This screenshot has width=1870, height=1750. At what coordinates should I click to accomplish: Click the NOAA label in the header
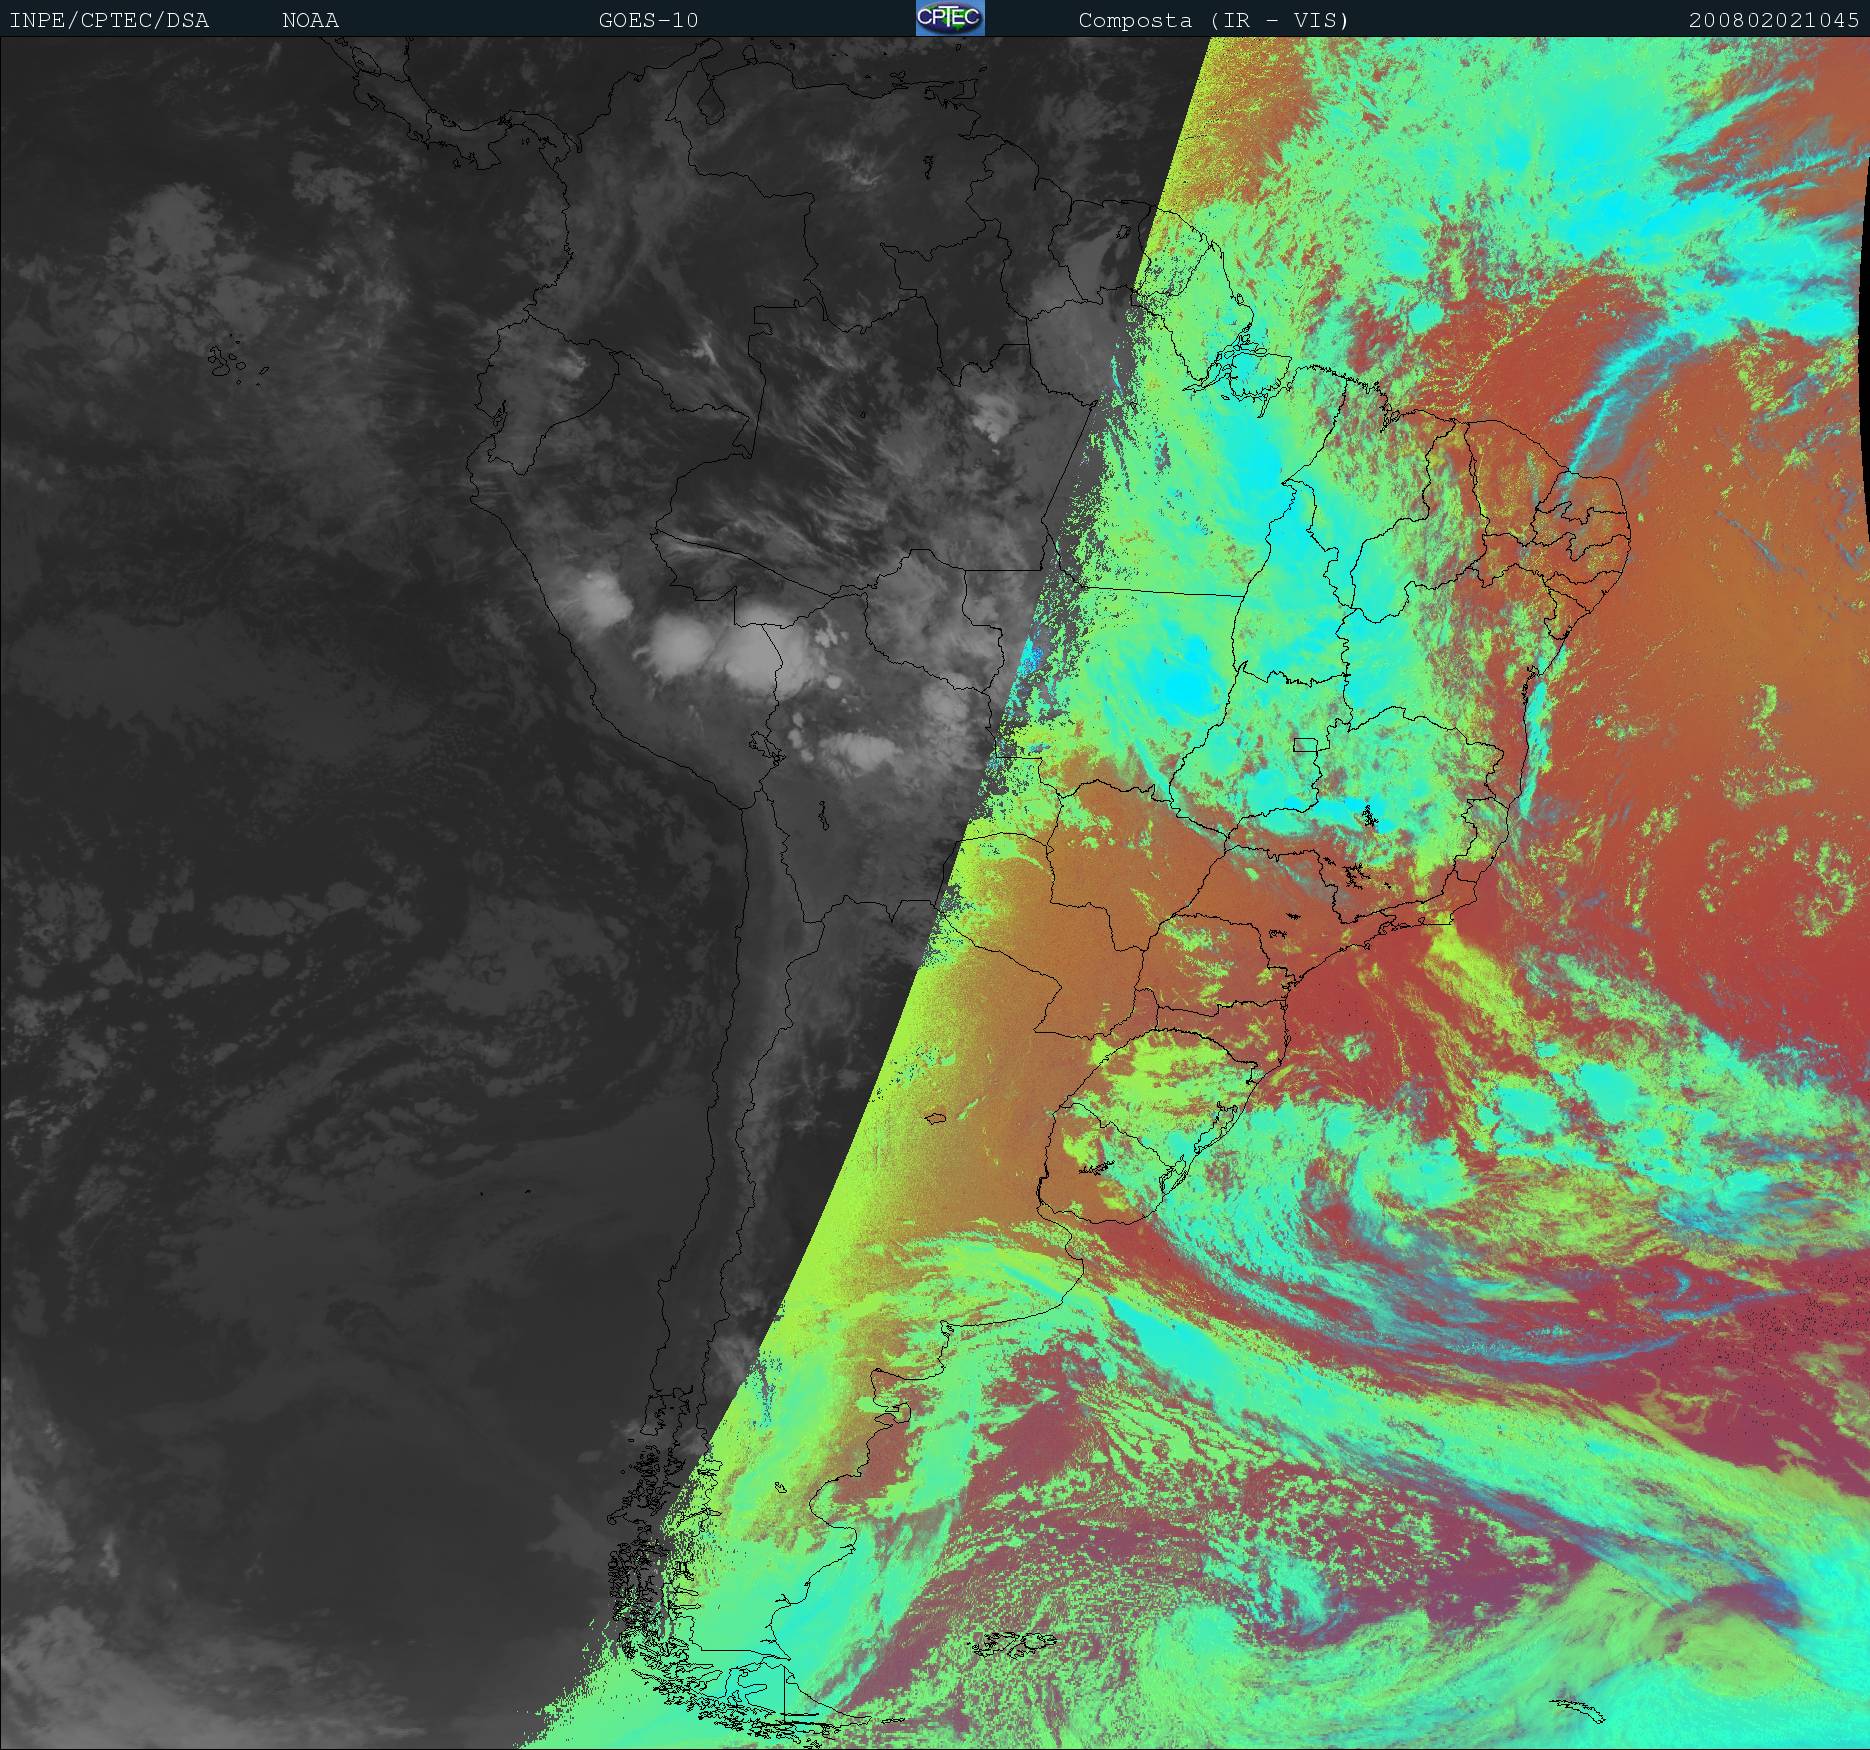[310, 20]
